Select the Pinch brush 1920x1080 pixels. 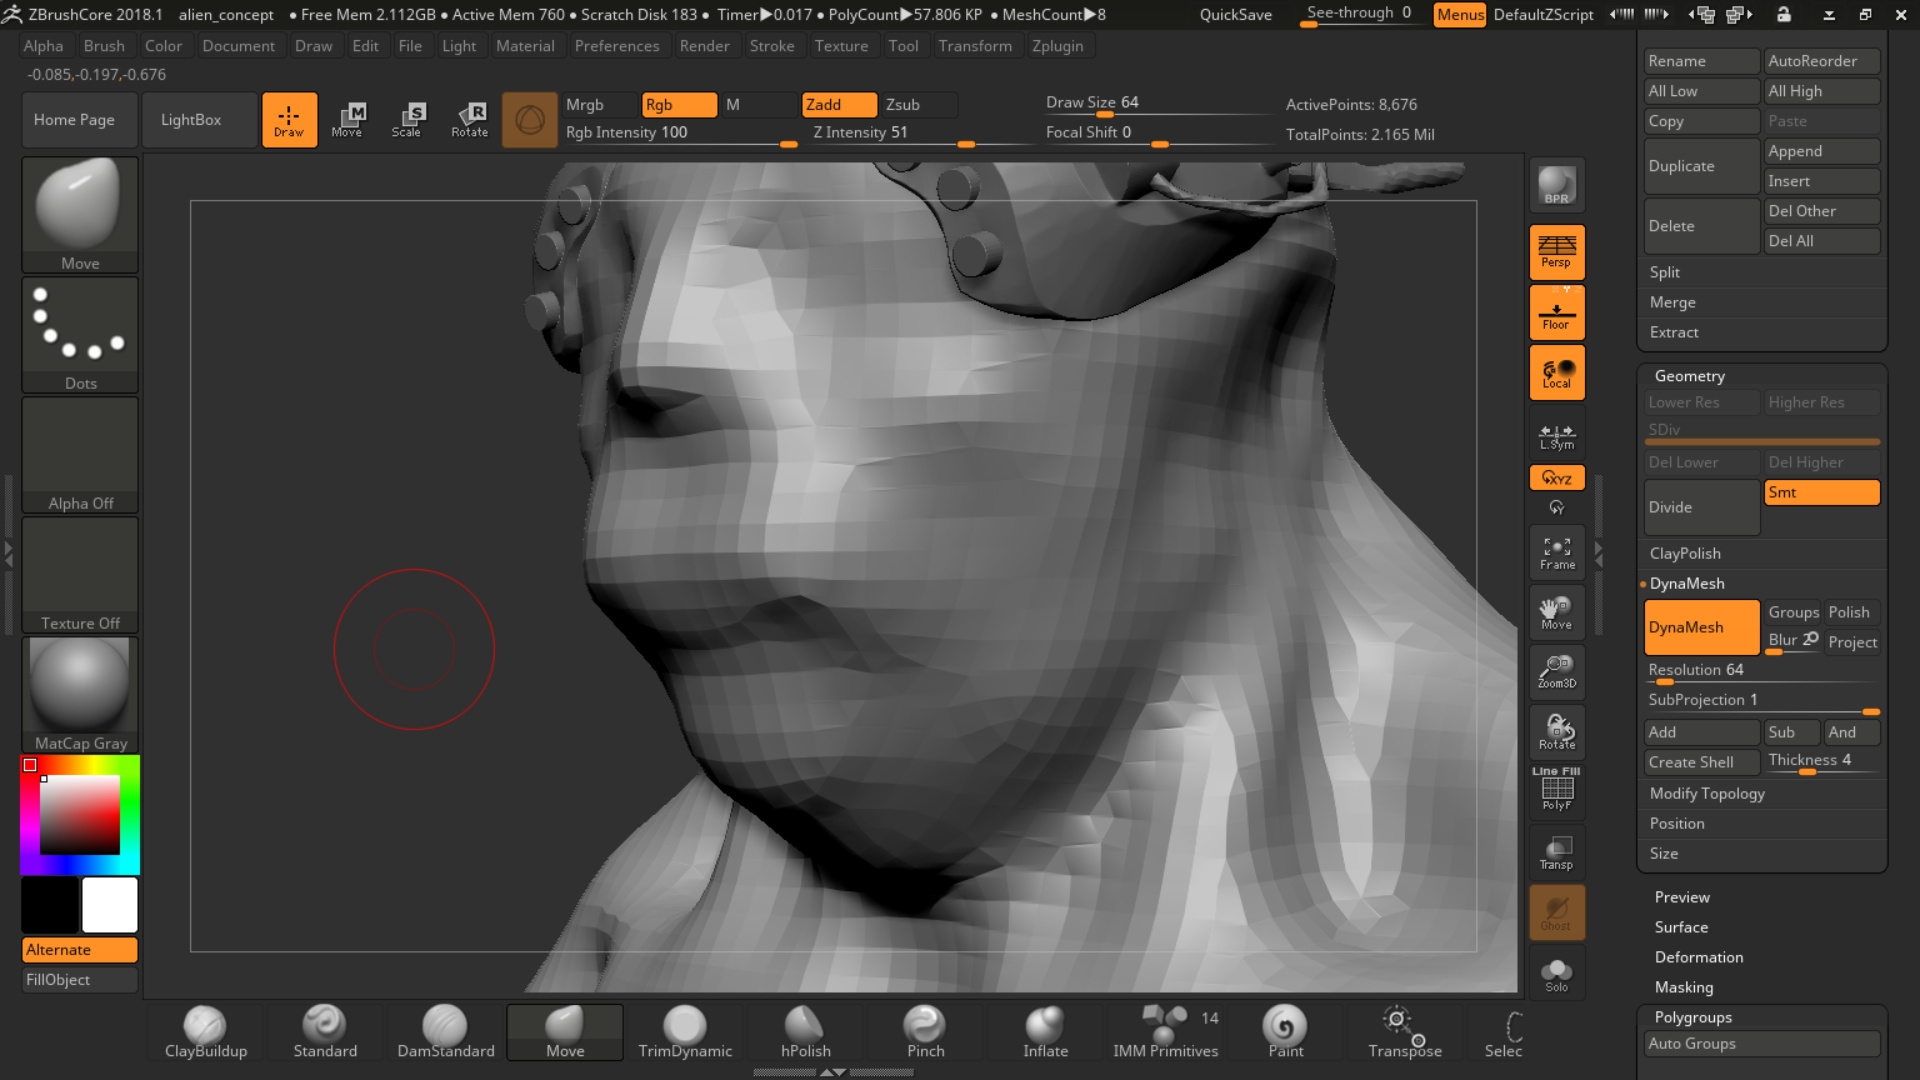pyautogui.click(x=925, y=1032)
